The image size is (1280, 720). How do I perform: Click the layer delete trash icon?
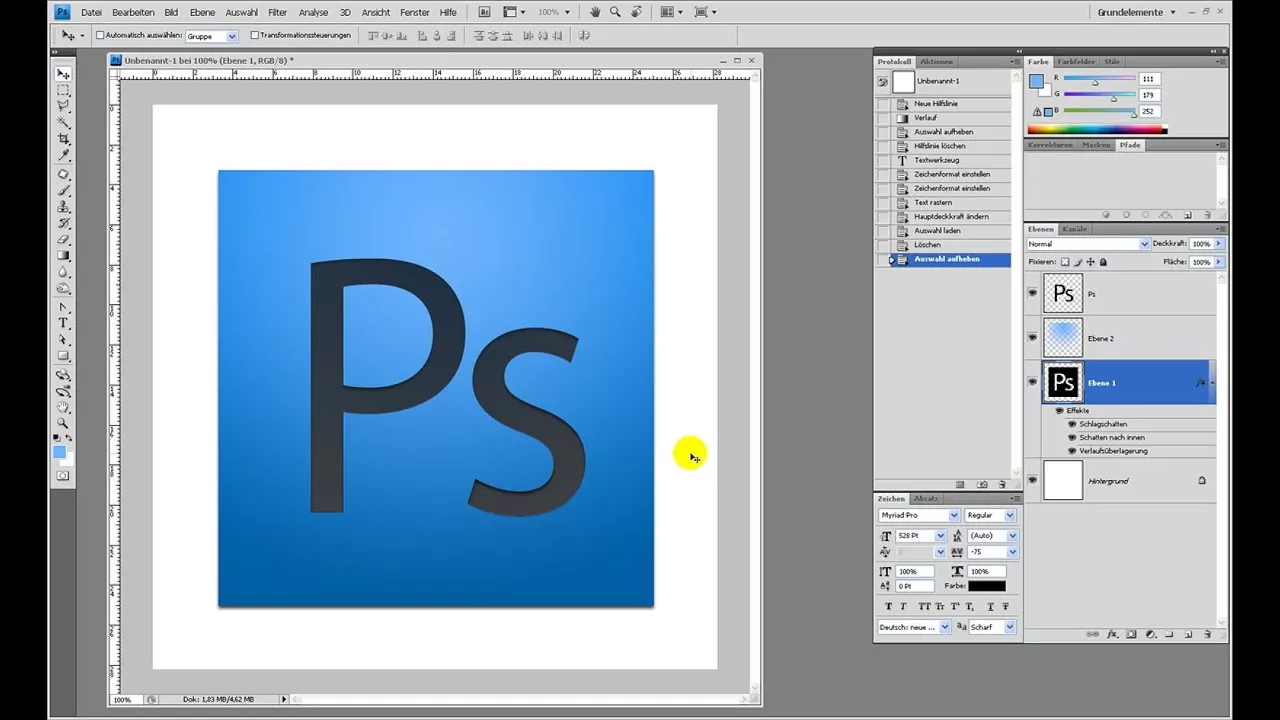click(x=1207, y=634)
